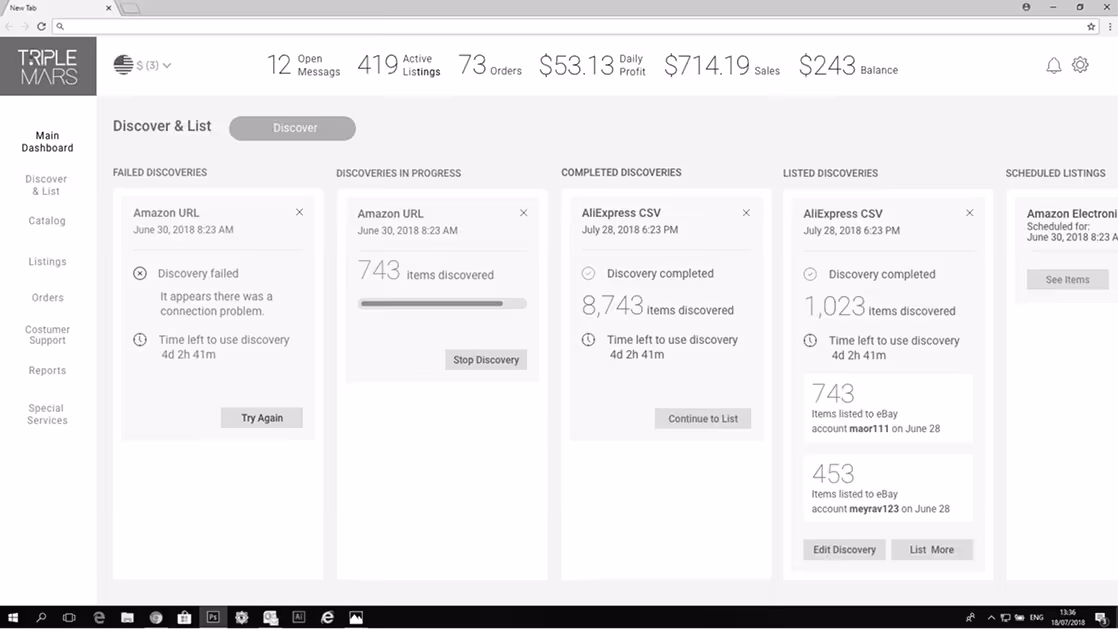Image resolution: width=1118 pixels, height=629 pixels.
Task: Click Continue to List button
Action: [x=703, y=419]
